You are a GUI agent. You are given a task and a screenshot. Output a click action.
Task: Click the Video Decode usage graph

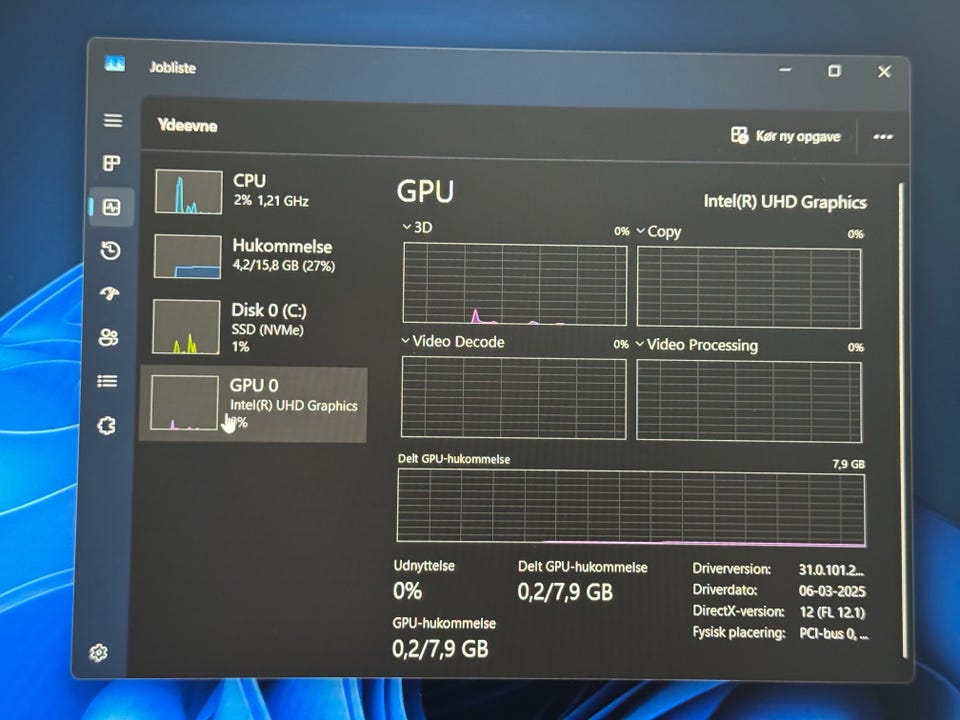(514, 398)
